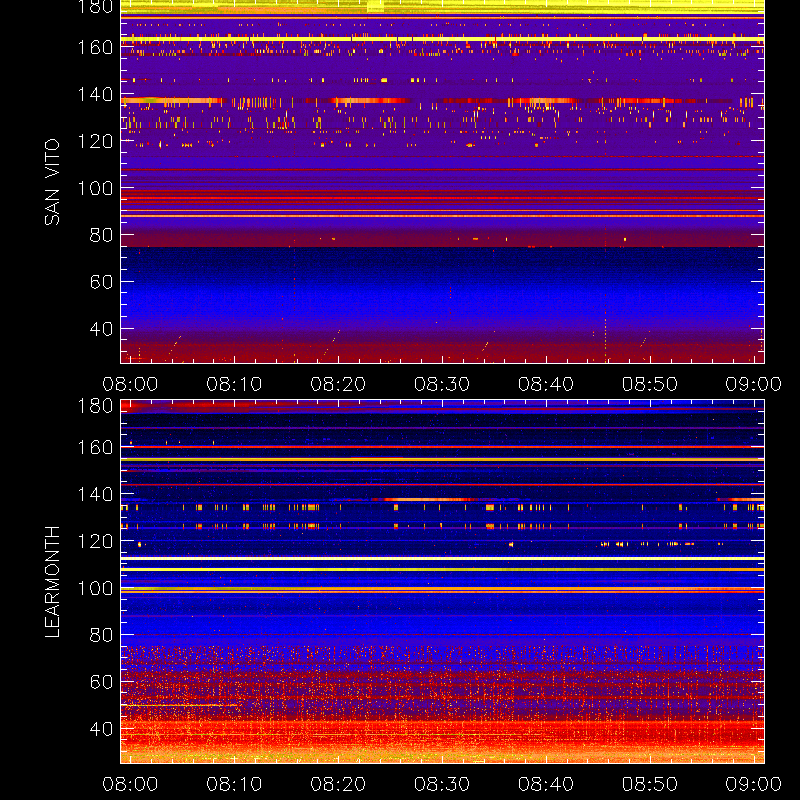Pick the 180 tick label on Learmonth plot
Viewport: 800px width, 800px height.
tap(95, 406)
